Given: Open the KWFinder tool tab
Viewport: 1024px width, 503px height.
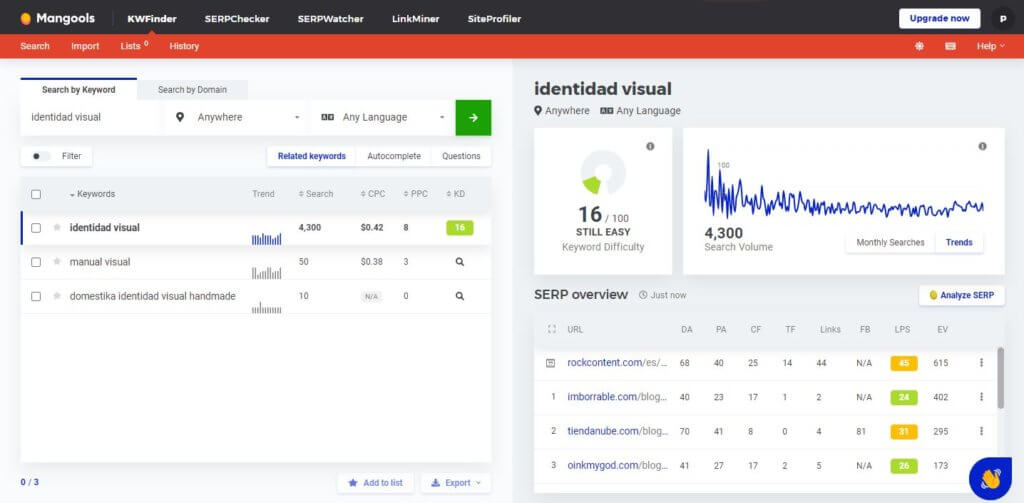Looking at the screenshot, I should click(x=152, y=19).
